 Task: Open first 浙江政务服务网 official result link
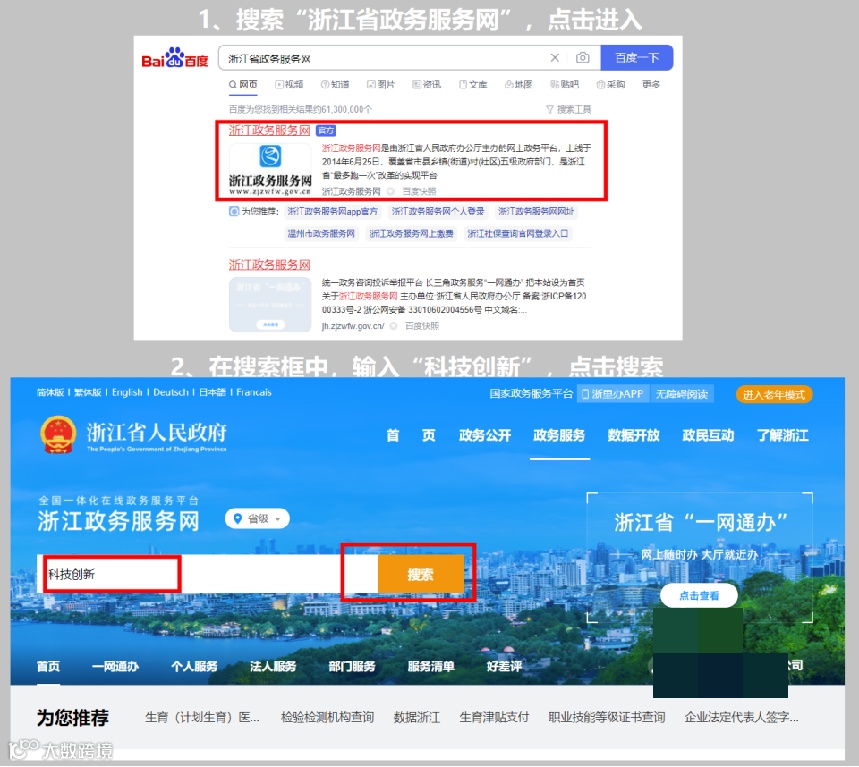pos(269,130)
